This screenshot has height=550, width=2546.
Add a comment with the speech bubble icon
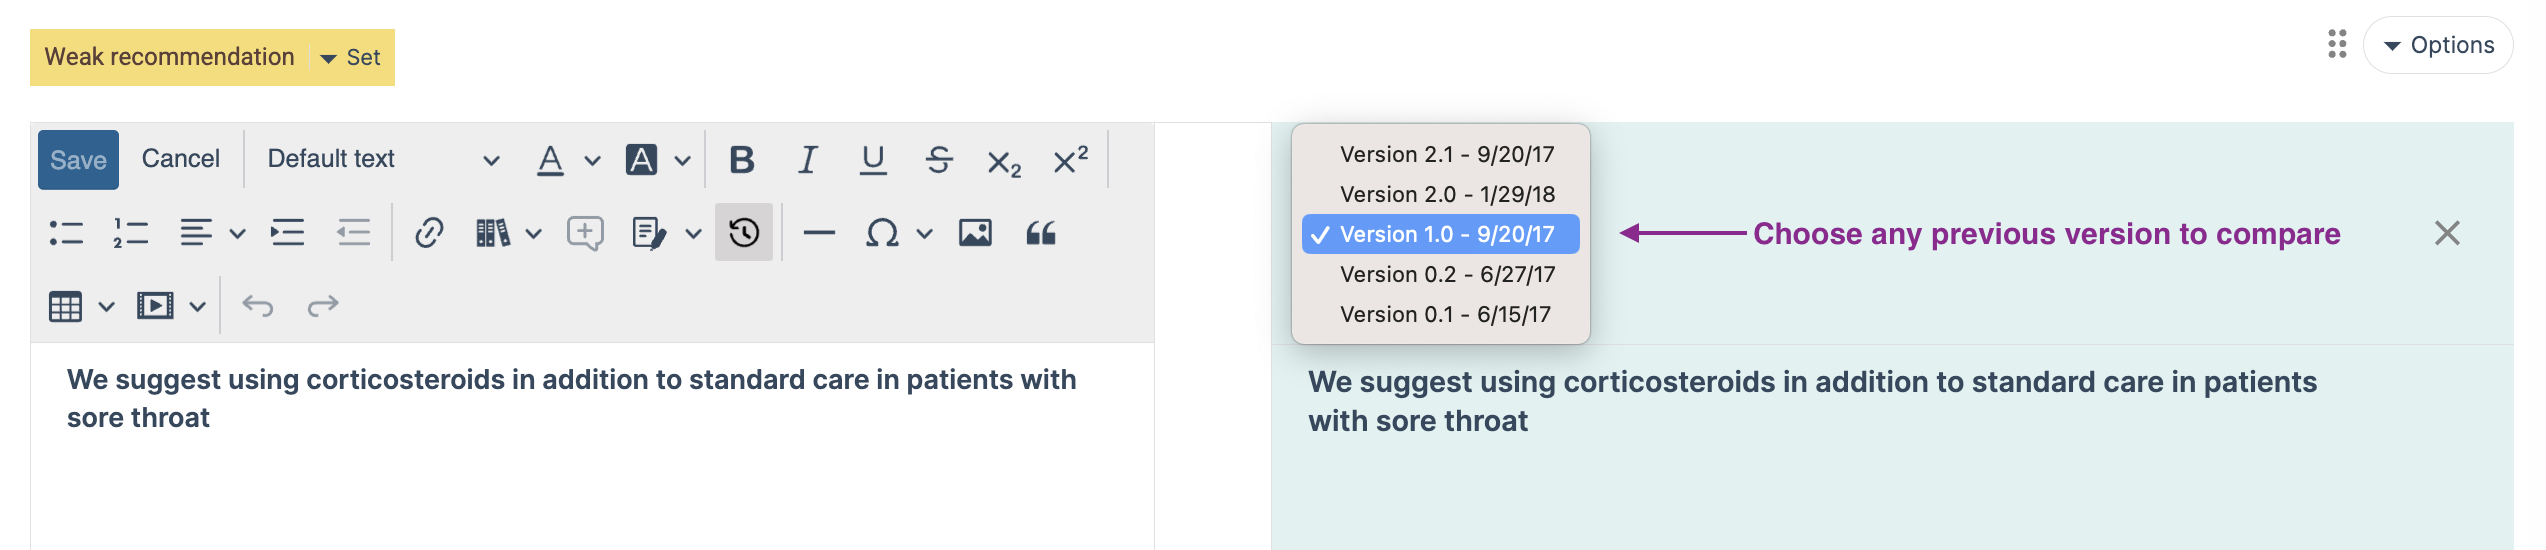coord(585,233)
